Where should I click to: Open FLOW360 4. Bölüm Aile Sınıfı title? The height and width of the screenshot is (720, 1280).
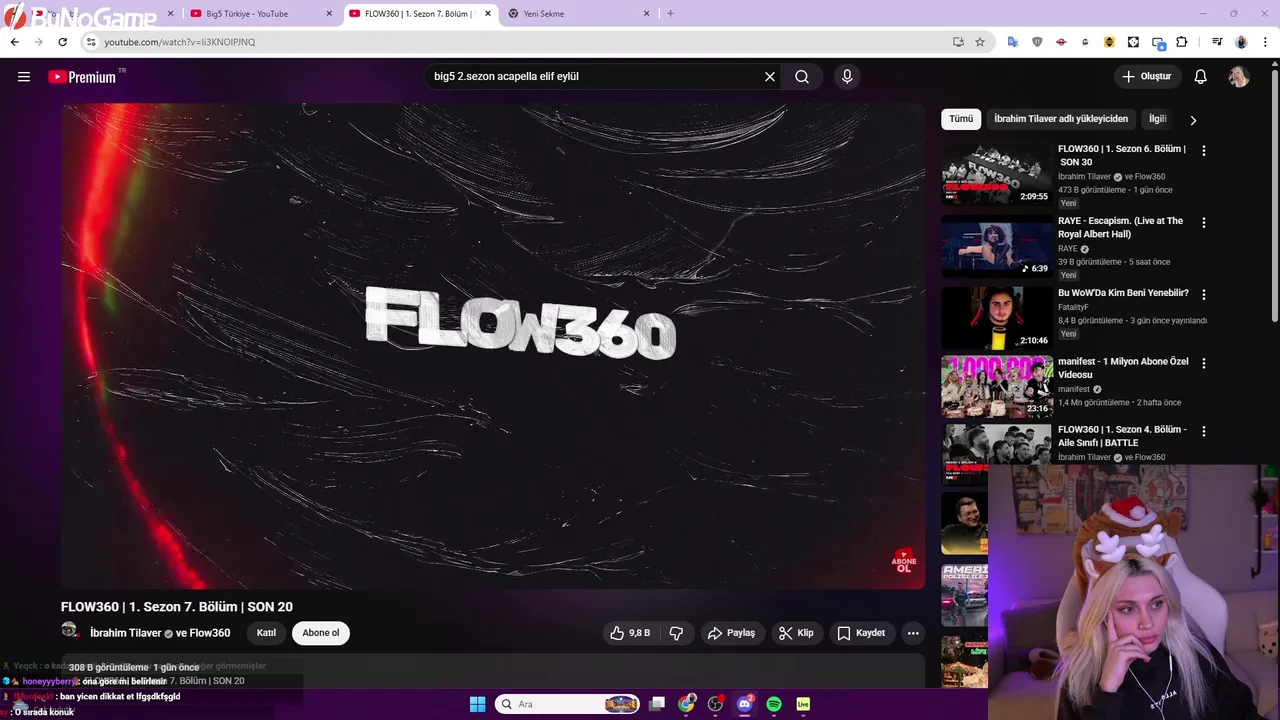(x=1122, y=436)
